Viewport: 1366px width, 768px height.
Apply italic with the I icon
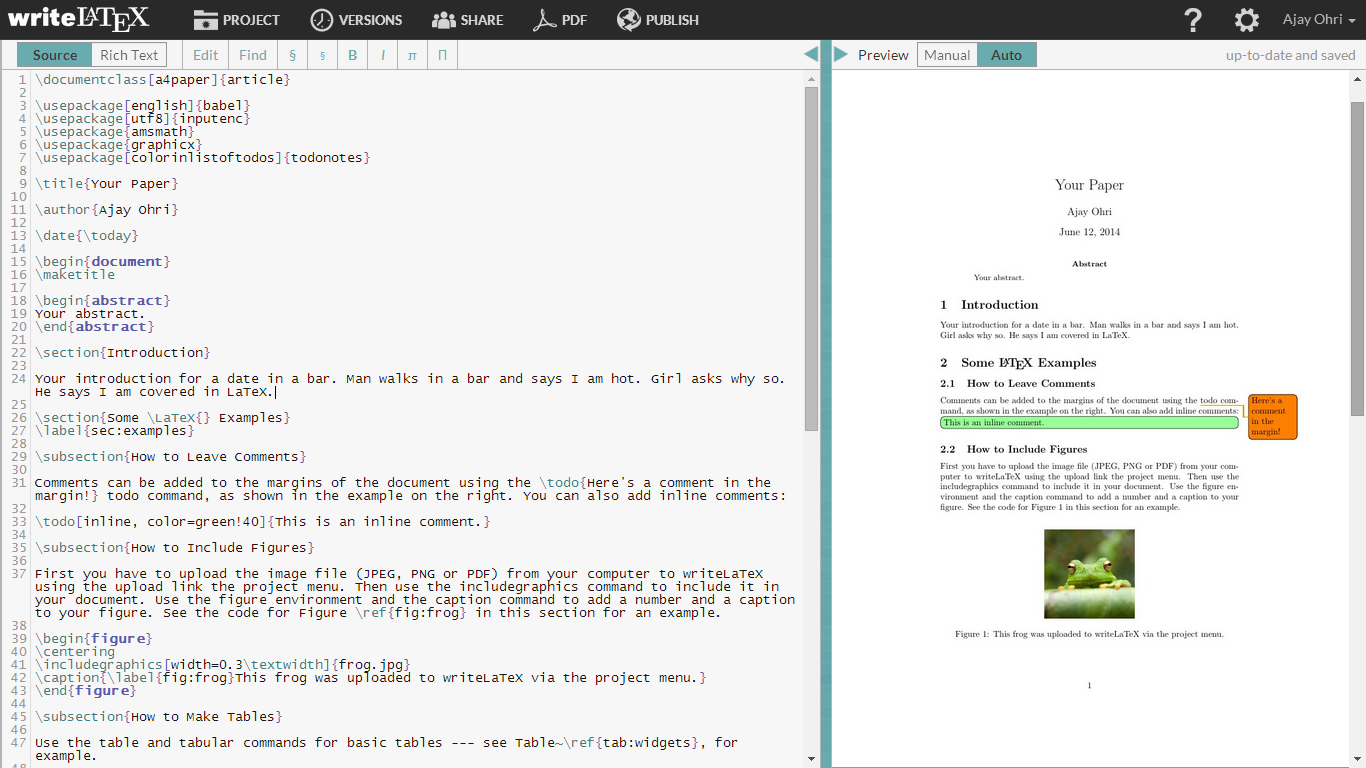click(x=382, y=55)
